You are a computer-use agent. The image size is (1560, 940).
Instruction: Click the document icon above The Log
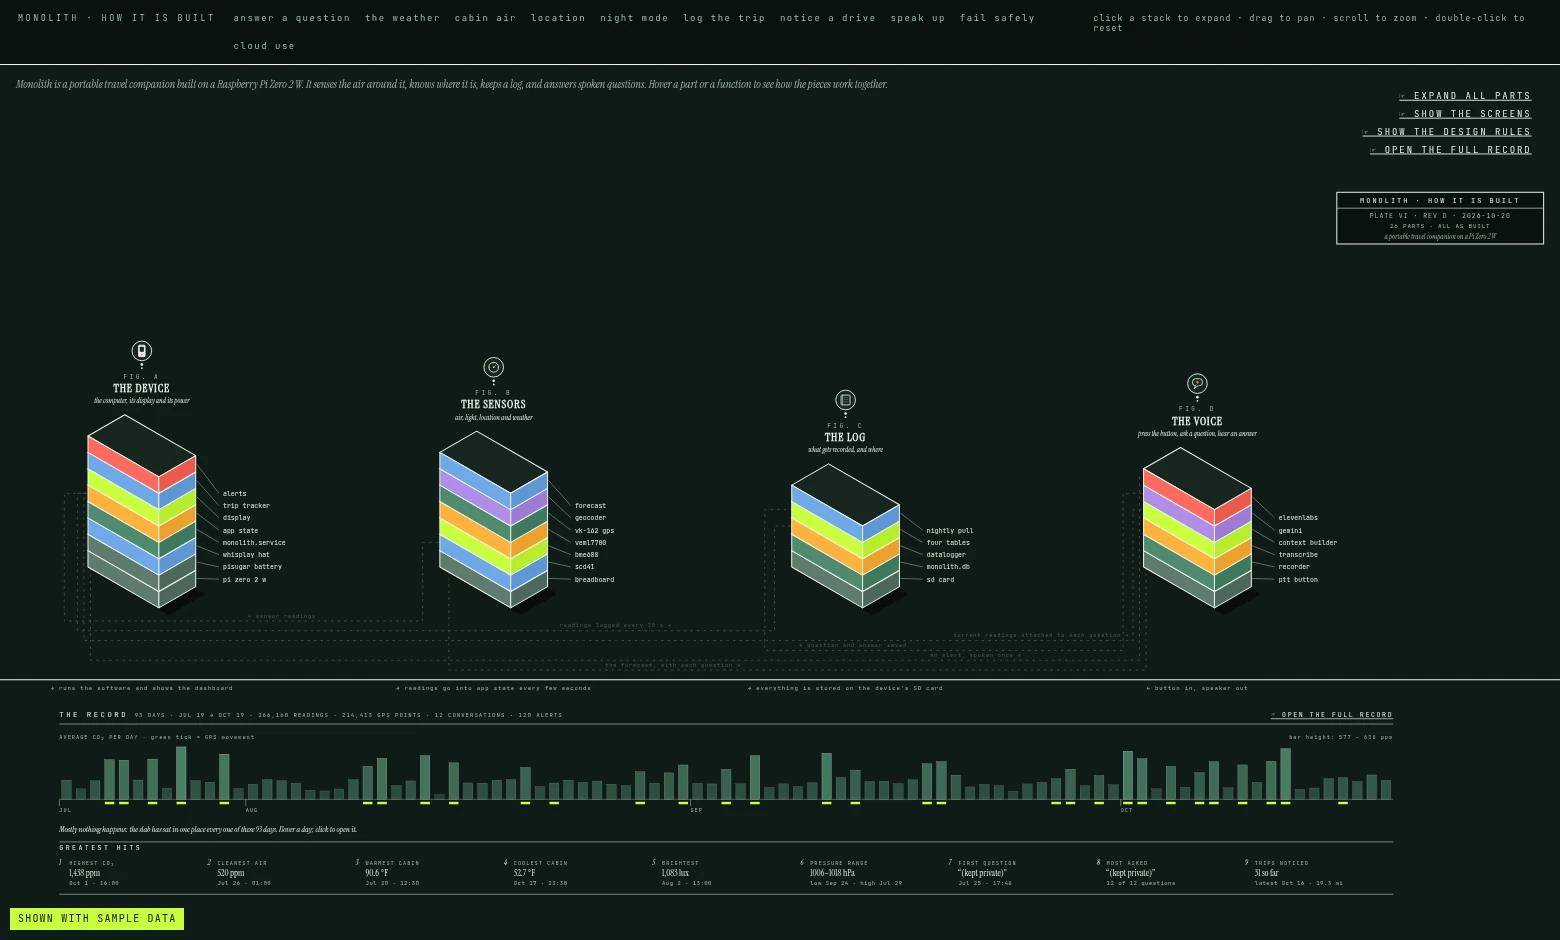pos(845,400)
